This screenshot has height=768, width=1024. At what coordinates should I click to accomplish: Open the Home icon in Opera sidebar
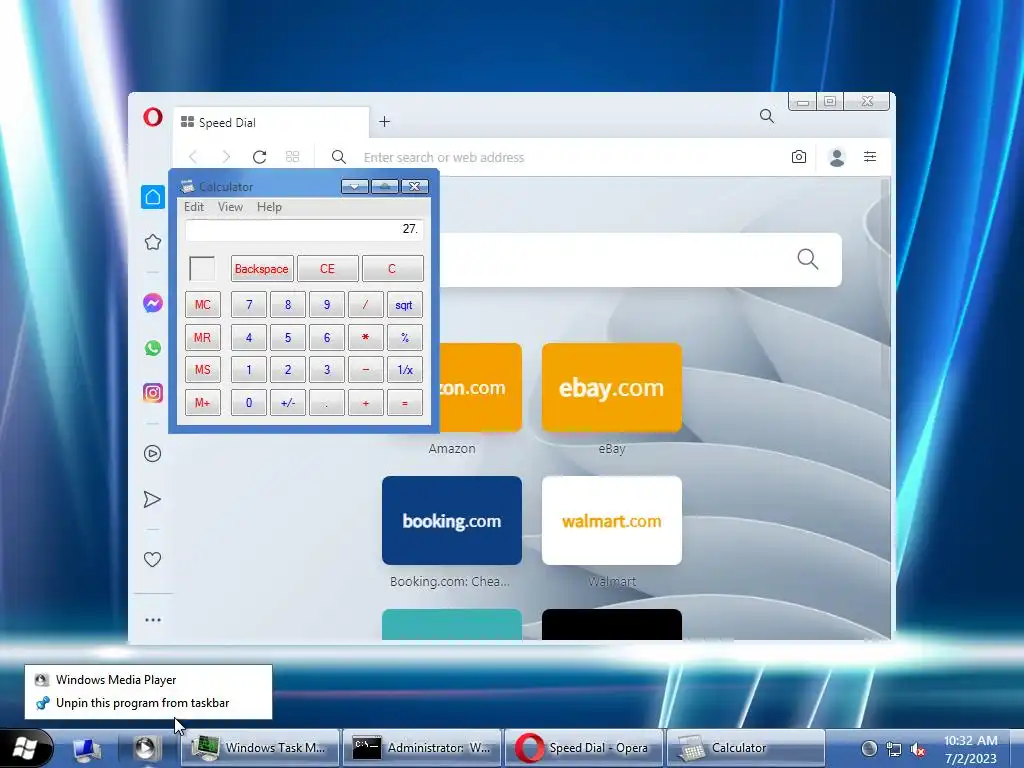(153, 197)
